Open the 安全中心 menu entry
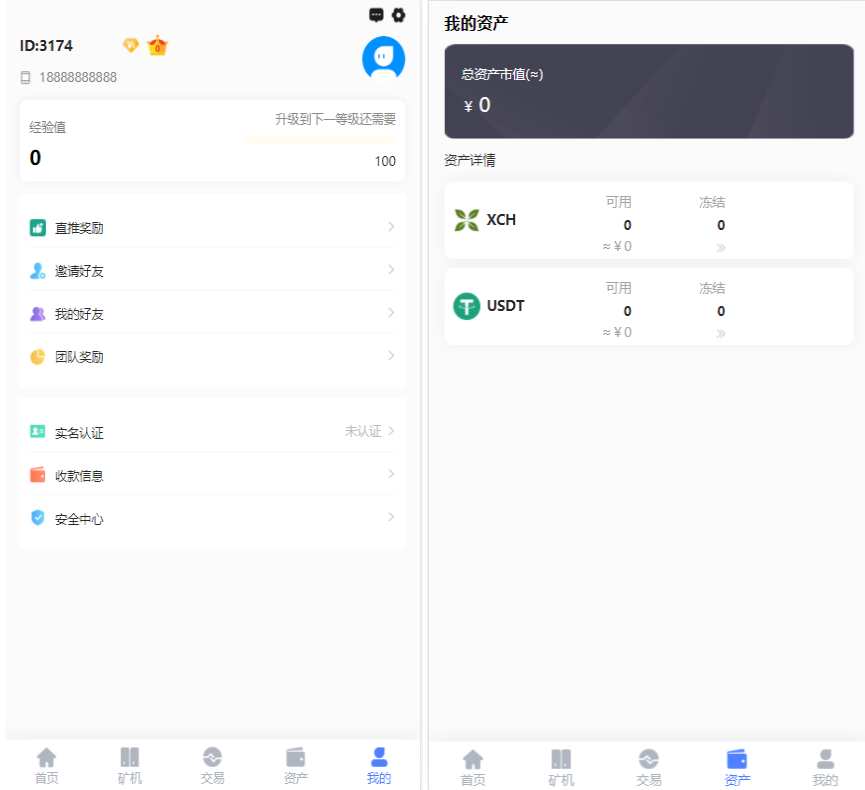This screenshot has width=865, height=790. click(212, 518)
